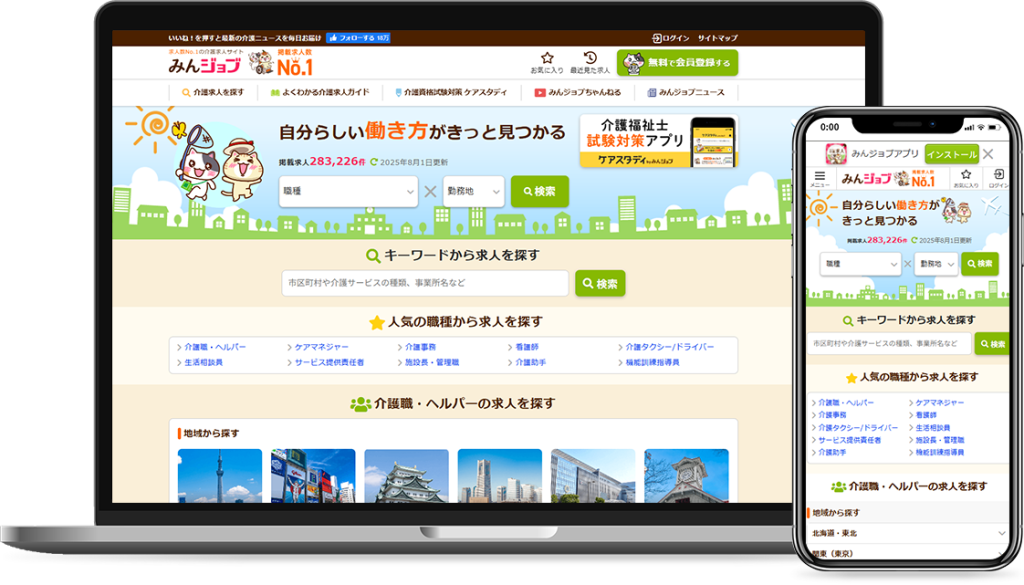The height and width of the screenshot is (585, 1024).
Task: Expand 北海道・東北 region on phone
Action: (x=908, y=533)
